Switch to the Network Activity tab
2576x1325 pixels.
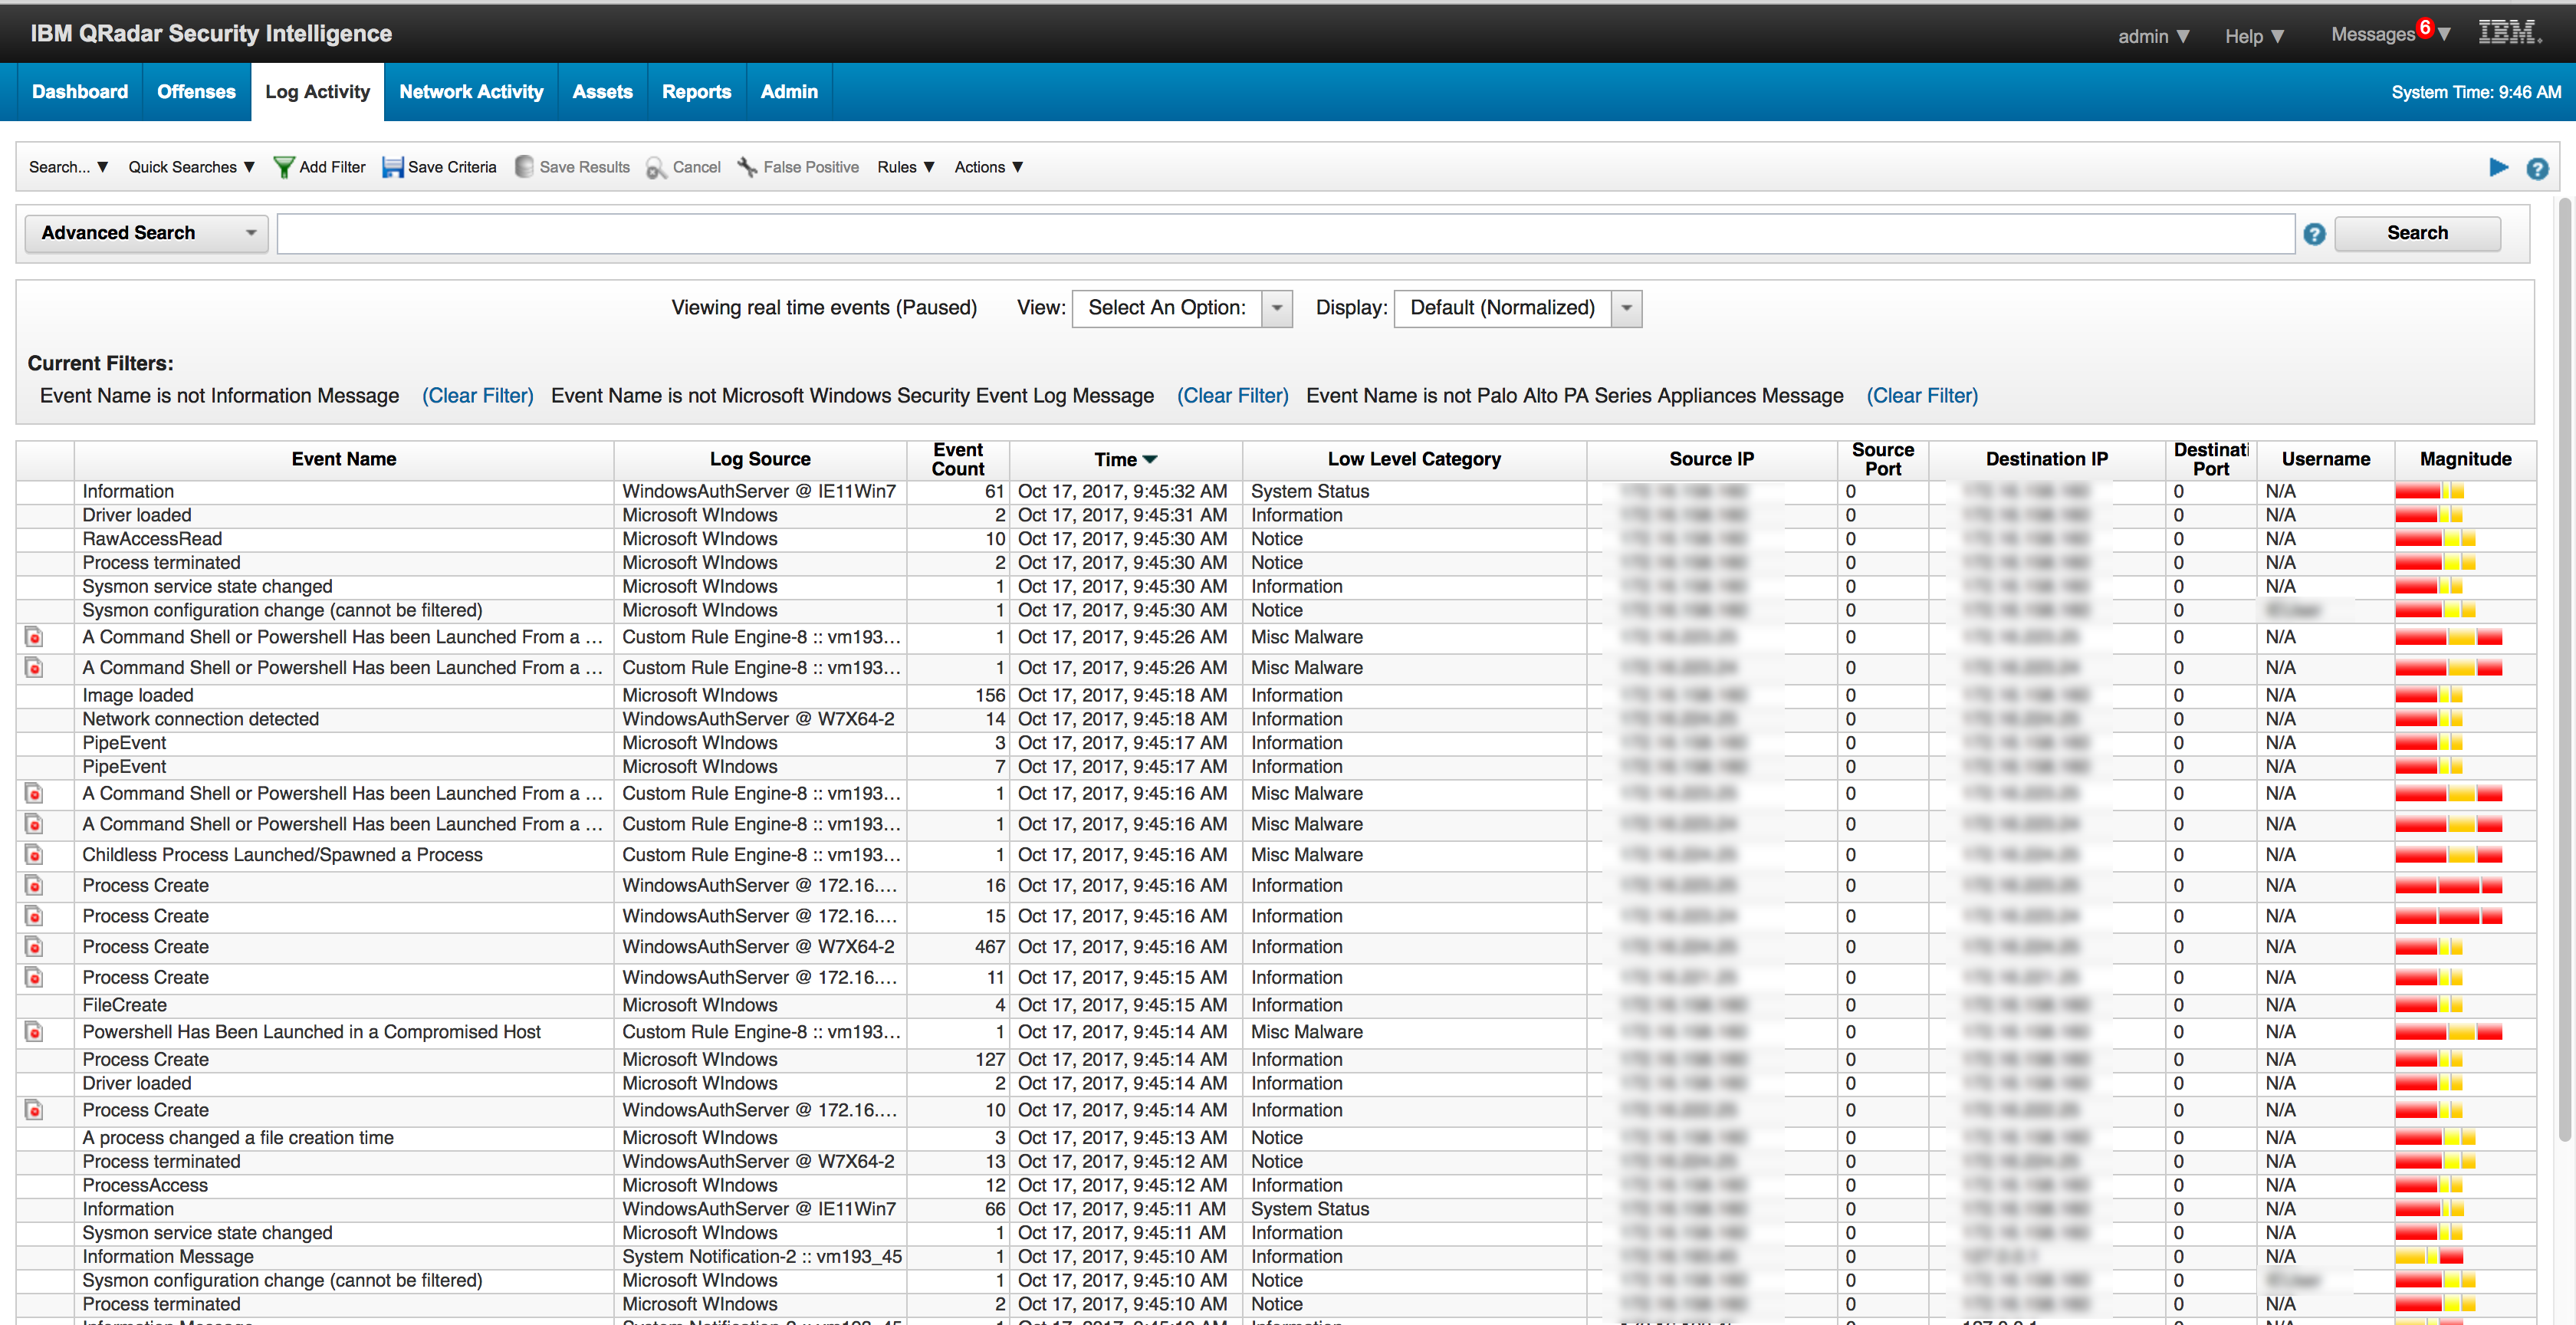pyautogui.click(x=471, y=91)
